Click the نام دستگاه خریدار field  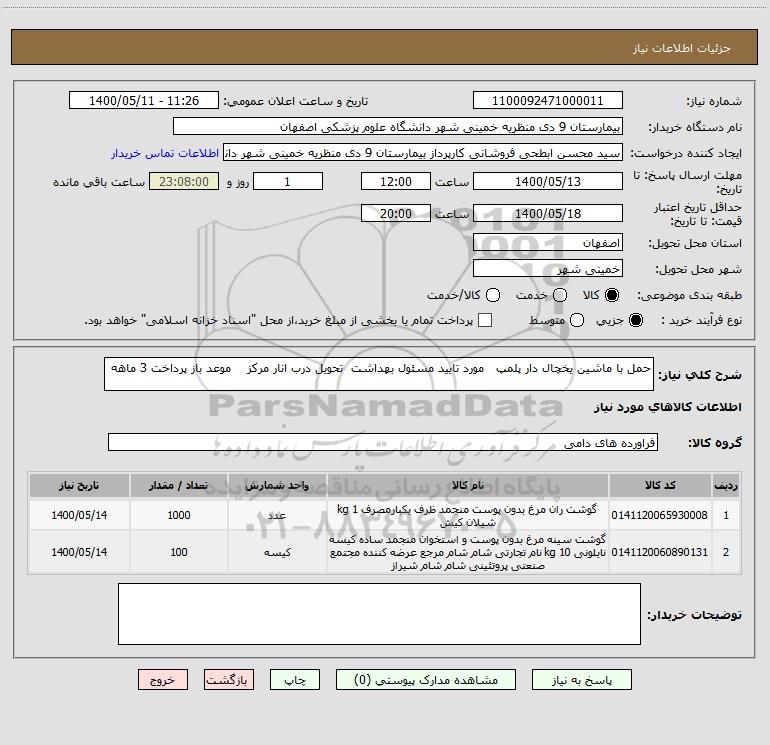(398, 126)
